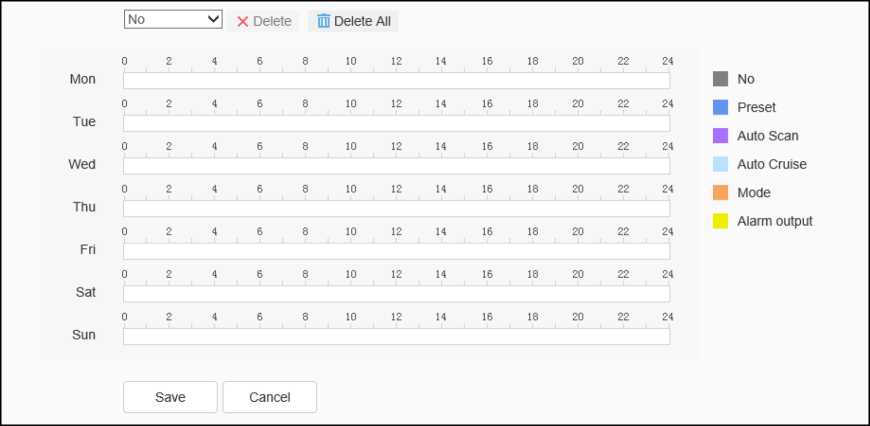Click the Alarm output legend label
Image resolution: width=870 pixels, height=426 pixels.
(775, 221)
